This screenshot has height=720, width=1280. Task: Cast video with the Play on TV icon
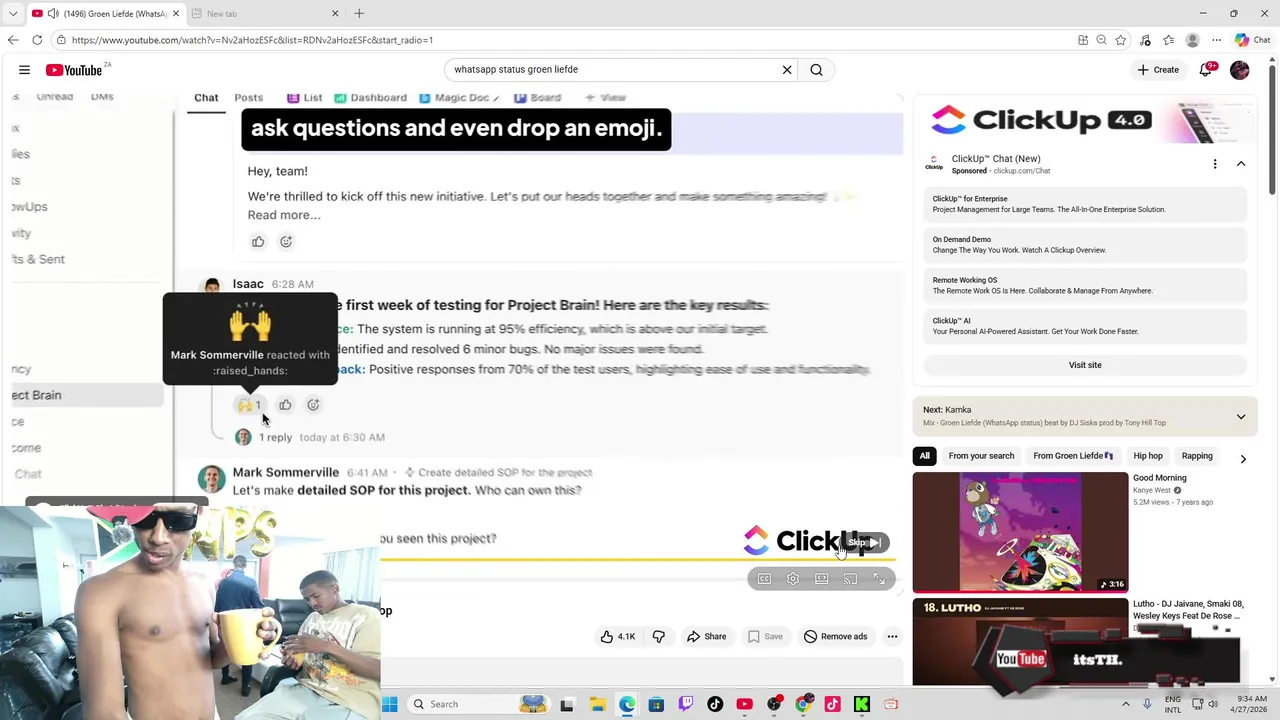click(x=850, y=579)
